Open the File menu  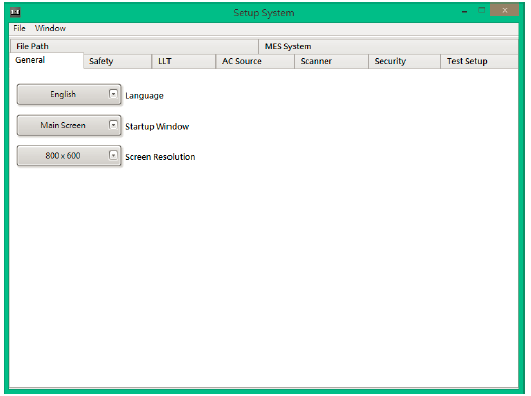19,28
